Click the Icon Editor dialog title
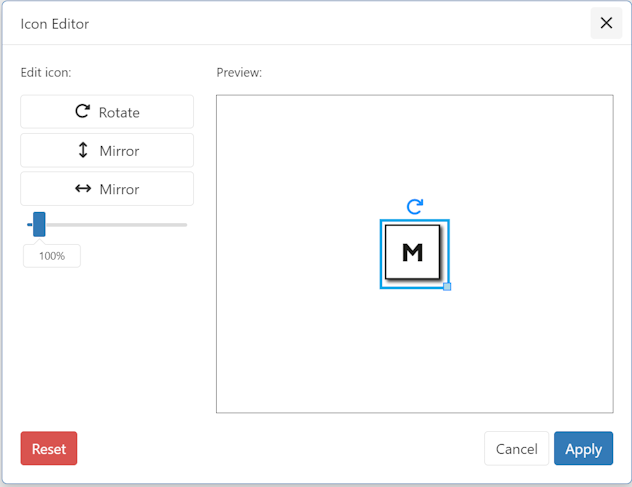This screenshot has width=632, height=487. click(55, 24)
